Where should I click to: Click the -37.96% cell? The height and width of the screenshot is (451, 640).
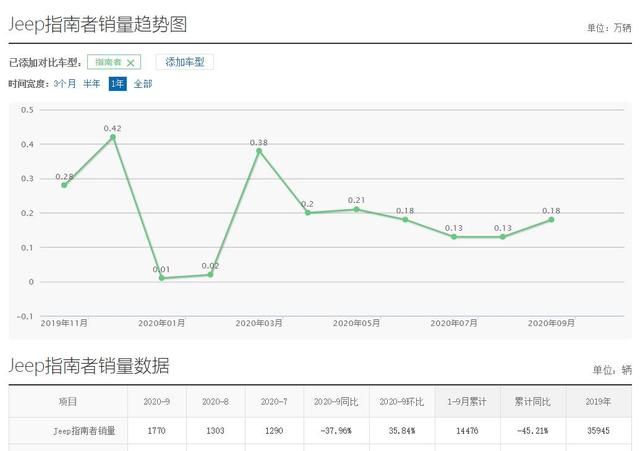click(336, 431)
